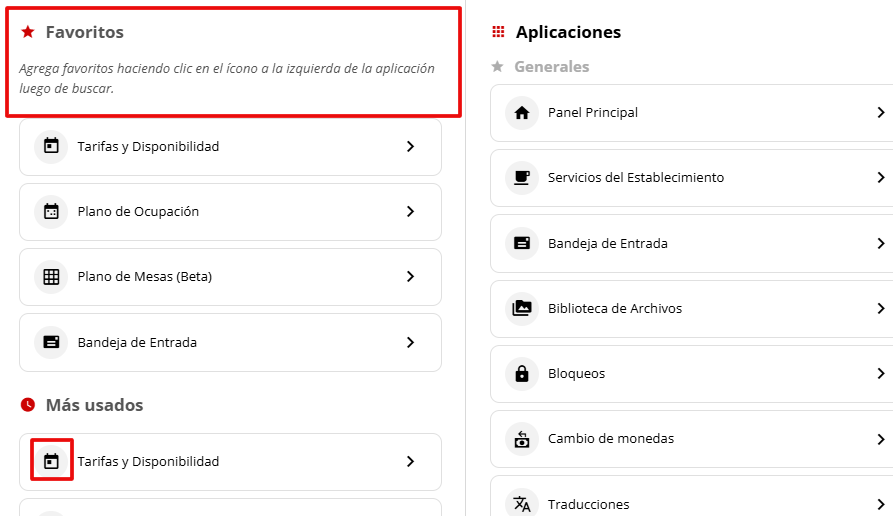Click the Generales category label
Viewport: 893px width, 516px height.
551,67
